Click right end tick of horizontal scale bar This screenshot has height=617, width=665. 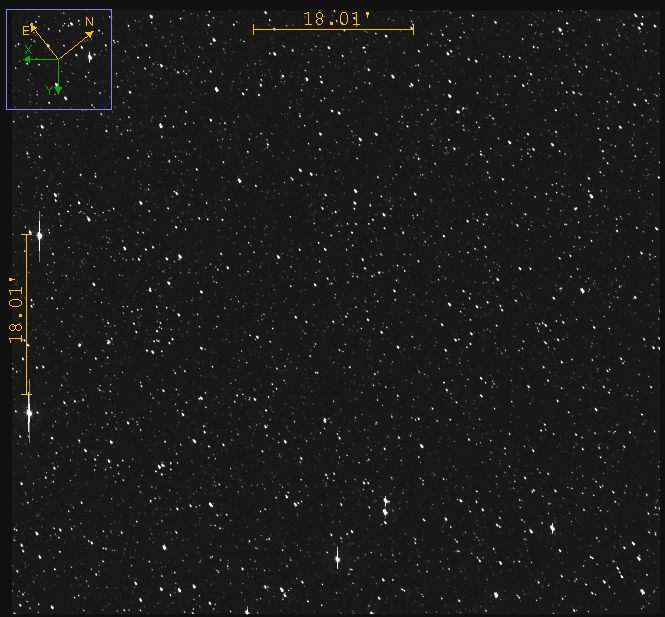coord(413,29)
